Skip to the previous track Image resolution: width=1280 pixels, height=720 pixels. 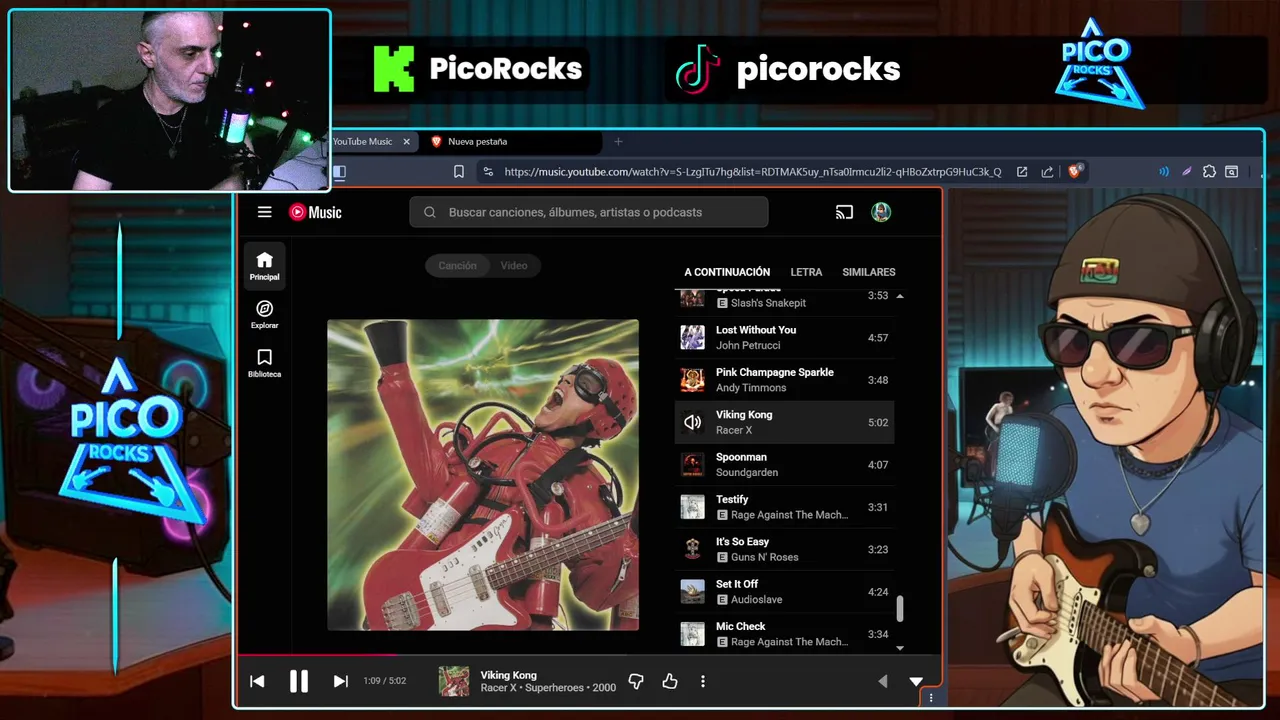tap(257, 681)
